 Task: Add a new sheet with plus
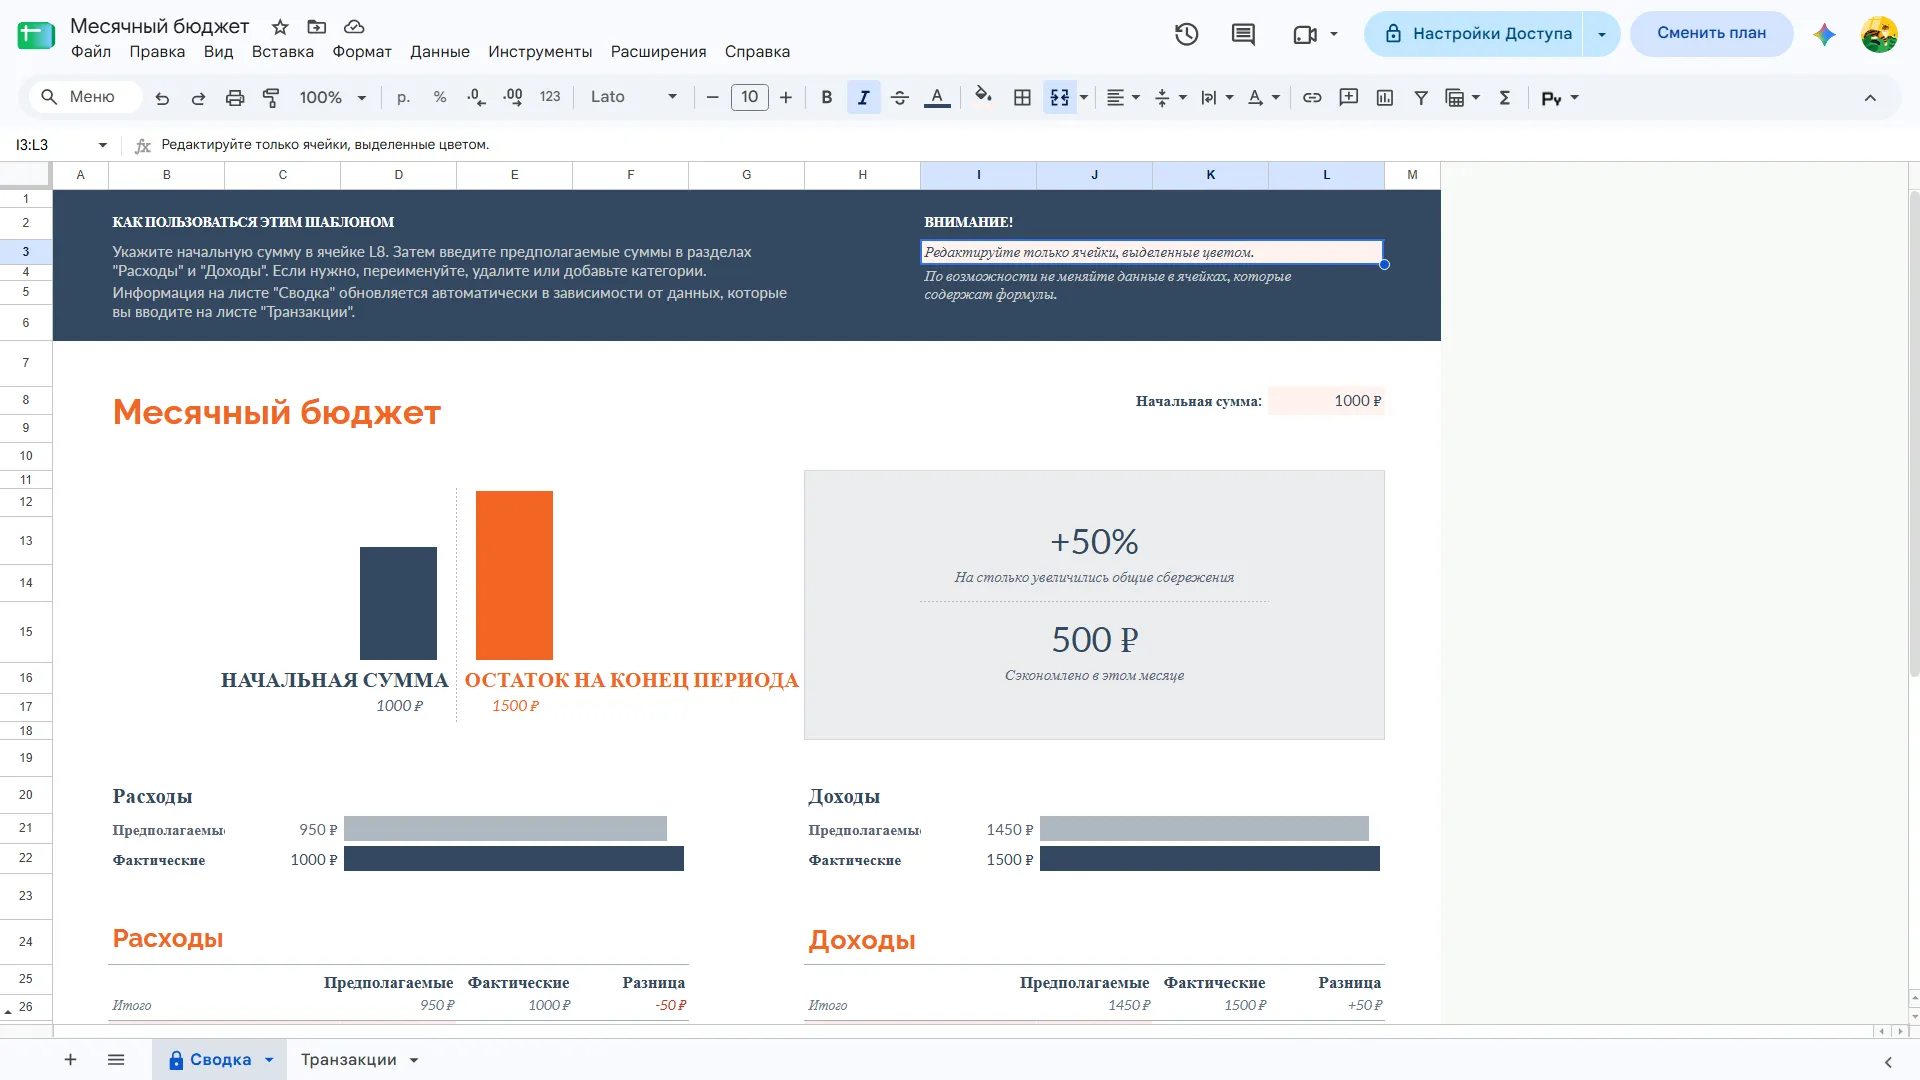[x=70, y=1060]
